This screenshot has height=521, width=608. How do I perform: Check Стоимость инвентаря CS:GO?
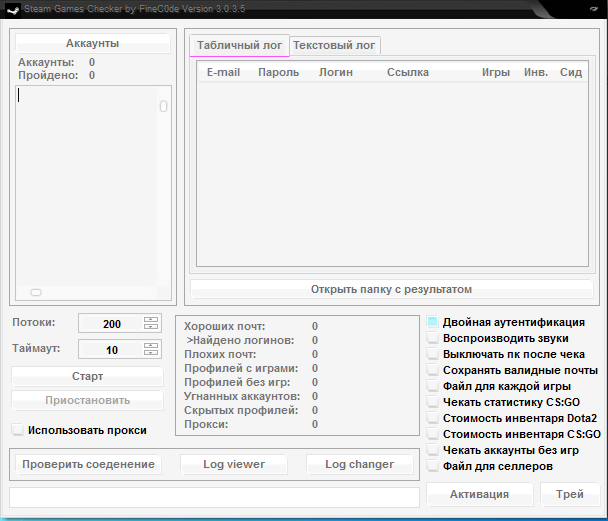point(432,434)
